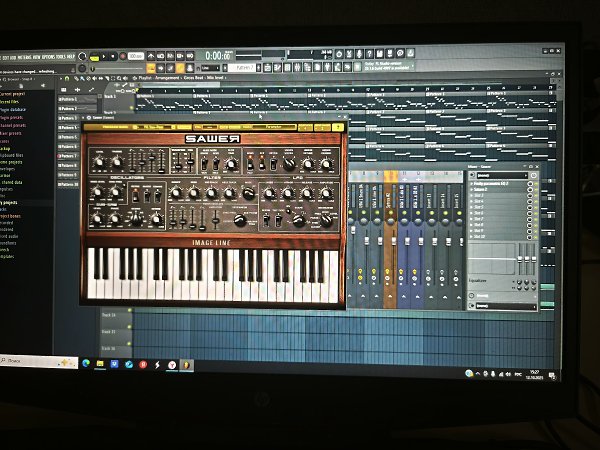Click the red Record button
The width and height of the screenshot is (600, 450).
[x=122, y=57]
